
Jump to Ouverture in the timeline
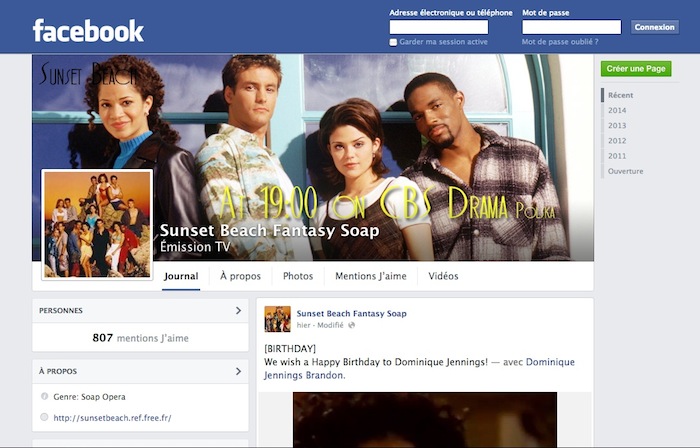pyautogui.click(x=625, y=171)
